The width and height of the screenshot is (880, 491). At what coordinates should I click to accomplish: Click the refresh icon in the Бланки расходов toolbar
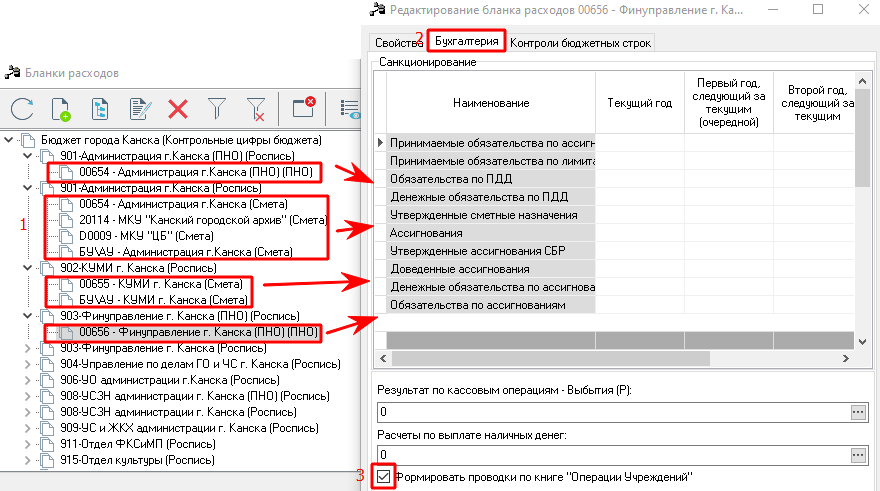tap(22, 108)
